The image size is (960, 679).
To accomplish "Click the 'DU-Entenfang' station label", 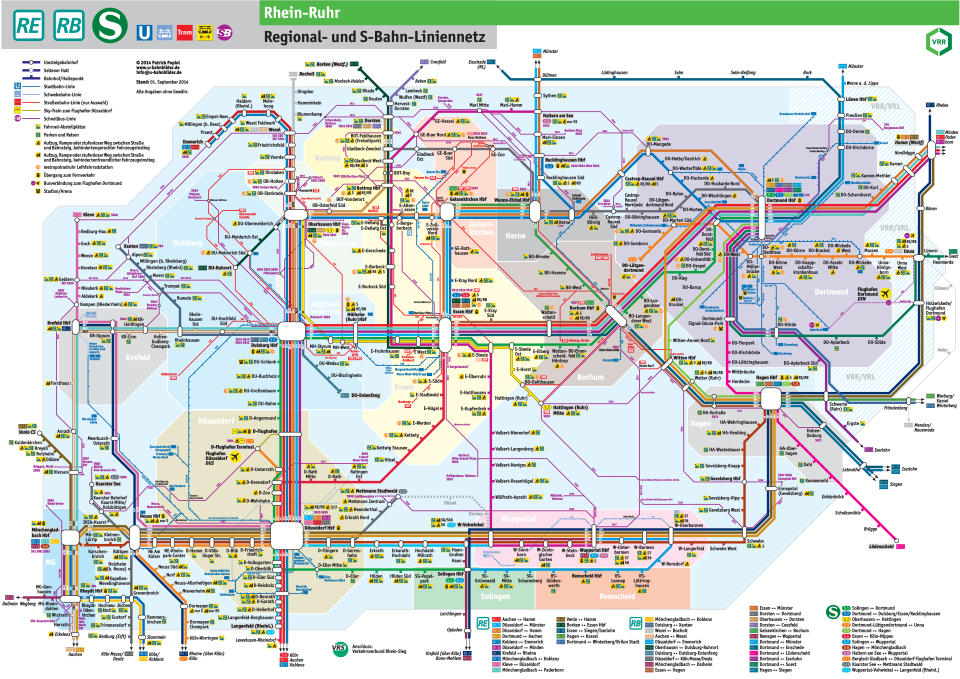I will (x=364, y=396).
